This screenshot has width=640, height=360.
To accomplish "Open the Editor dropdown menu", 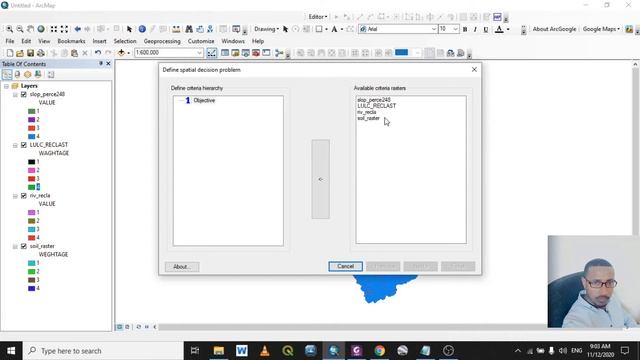I will pyautogui.click(x=318, y=17).
